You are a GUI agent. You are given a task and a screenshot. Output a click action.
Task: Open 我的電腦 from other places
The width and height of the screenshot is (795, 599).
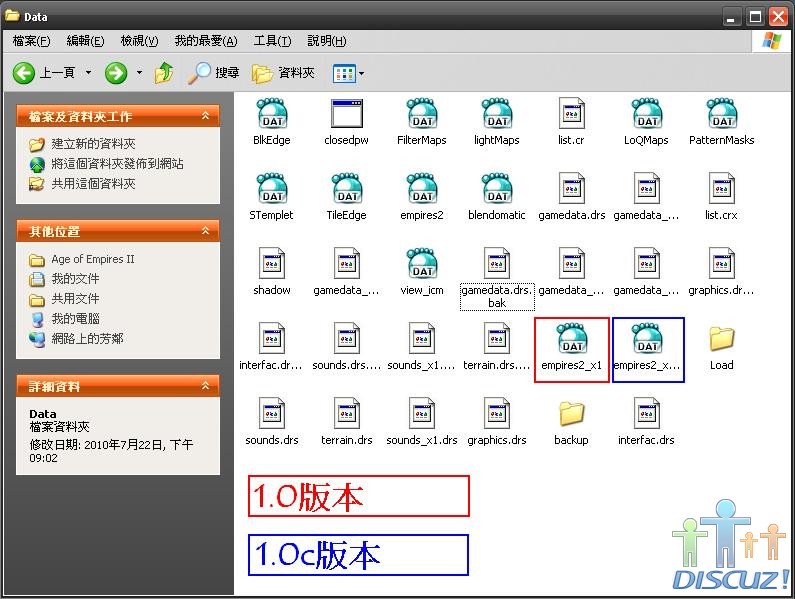pyautogui.click(x=75, y=319)
